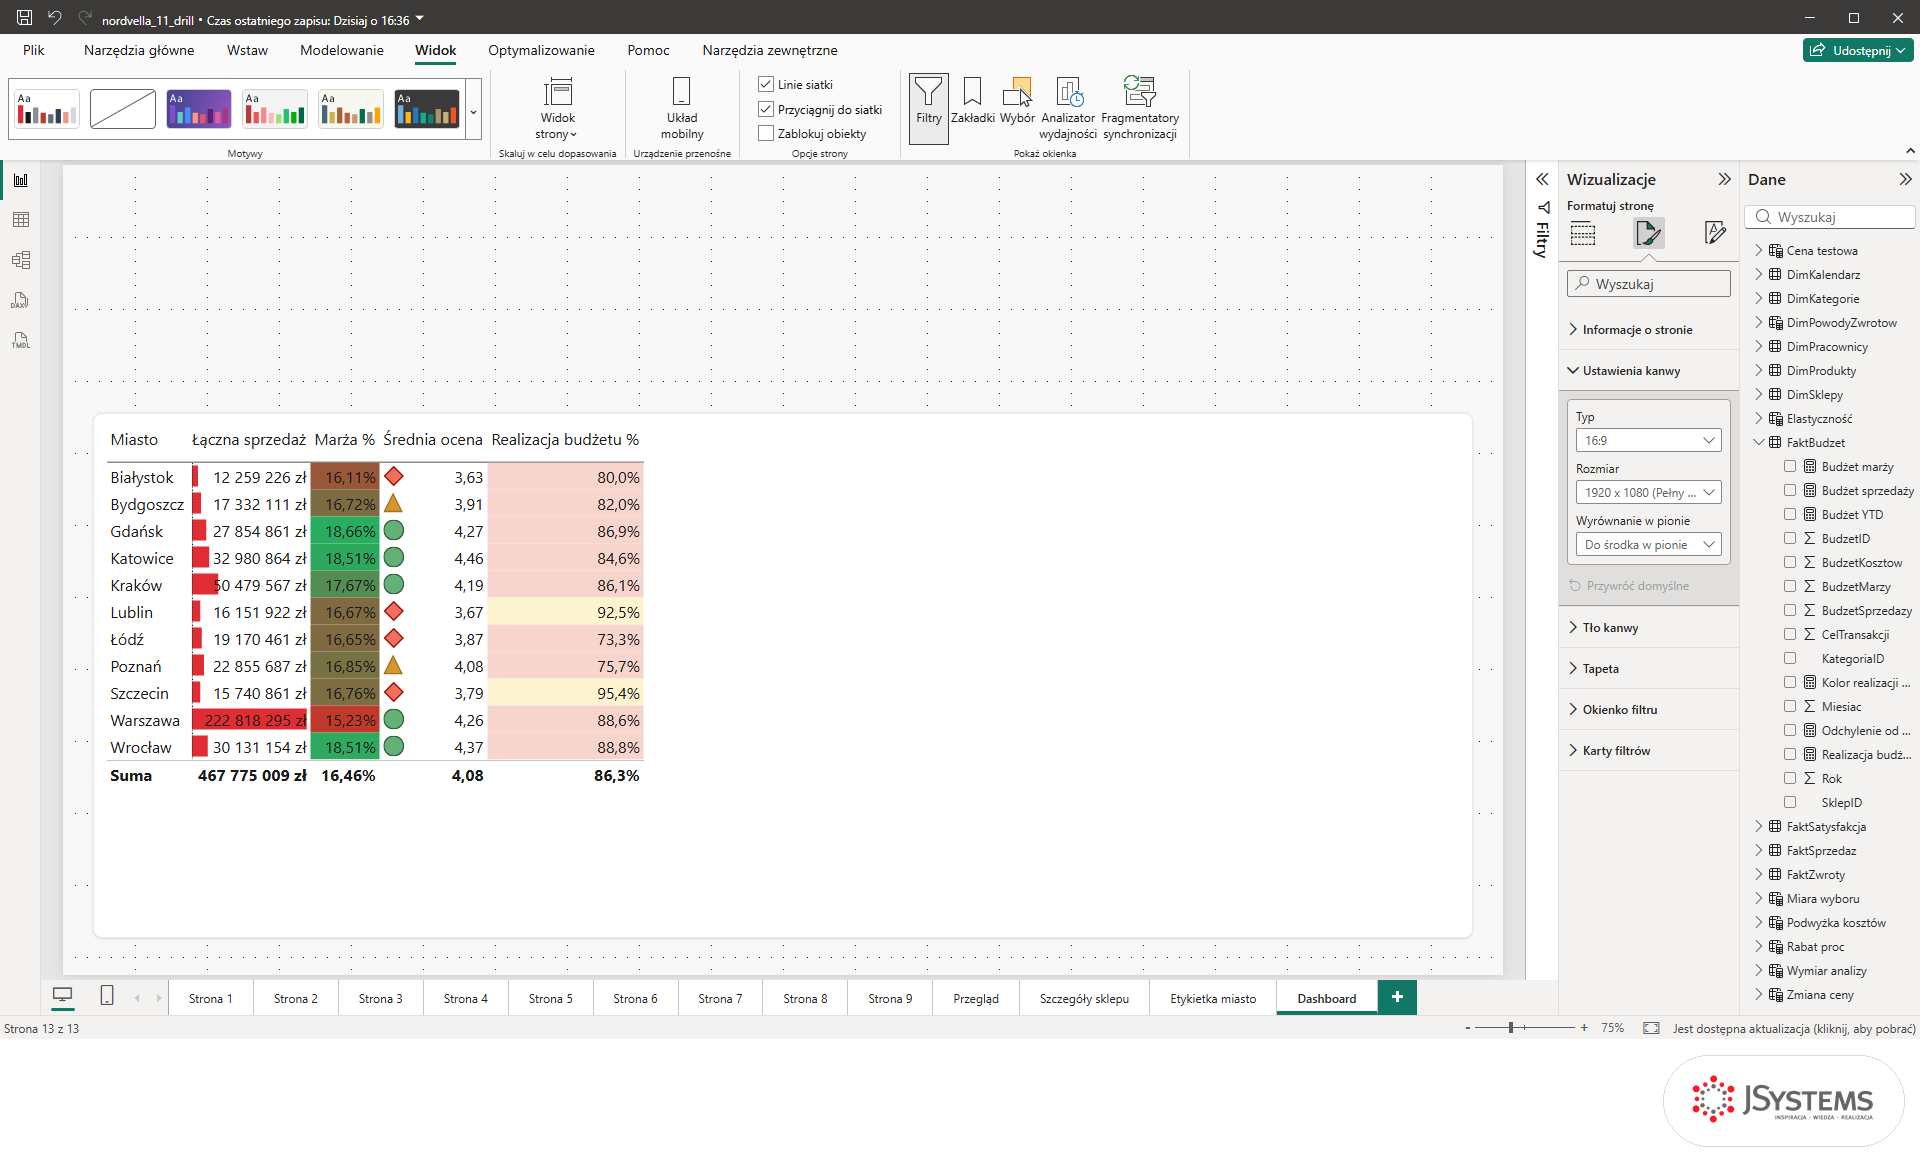Open the Wstaw ribbon tab

click(x=247, y=50)
